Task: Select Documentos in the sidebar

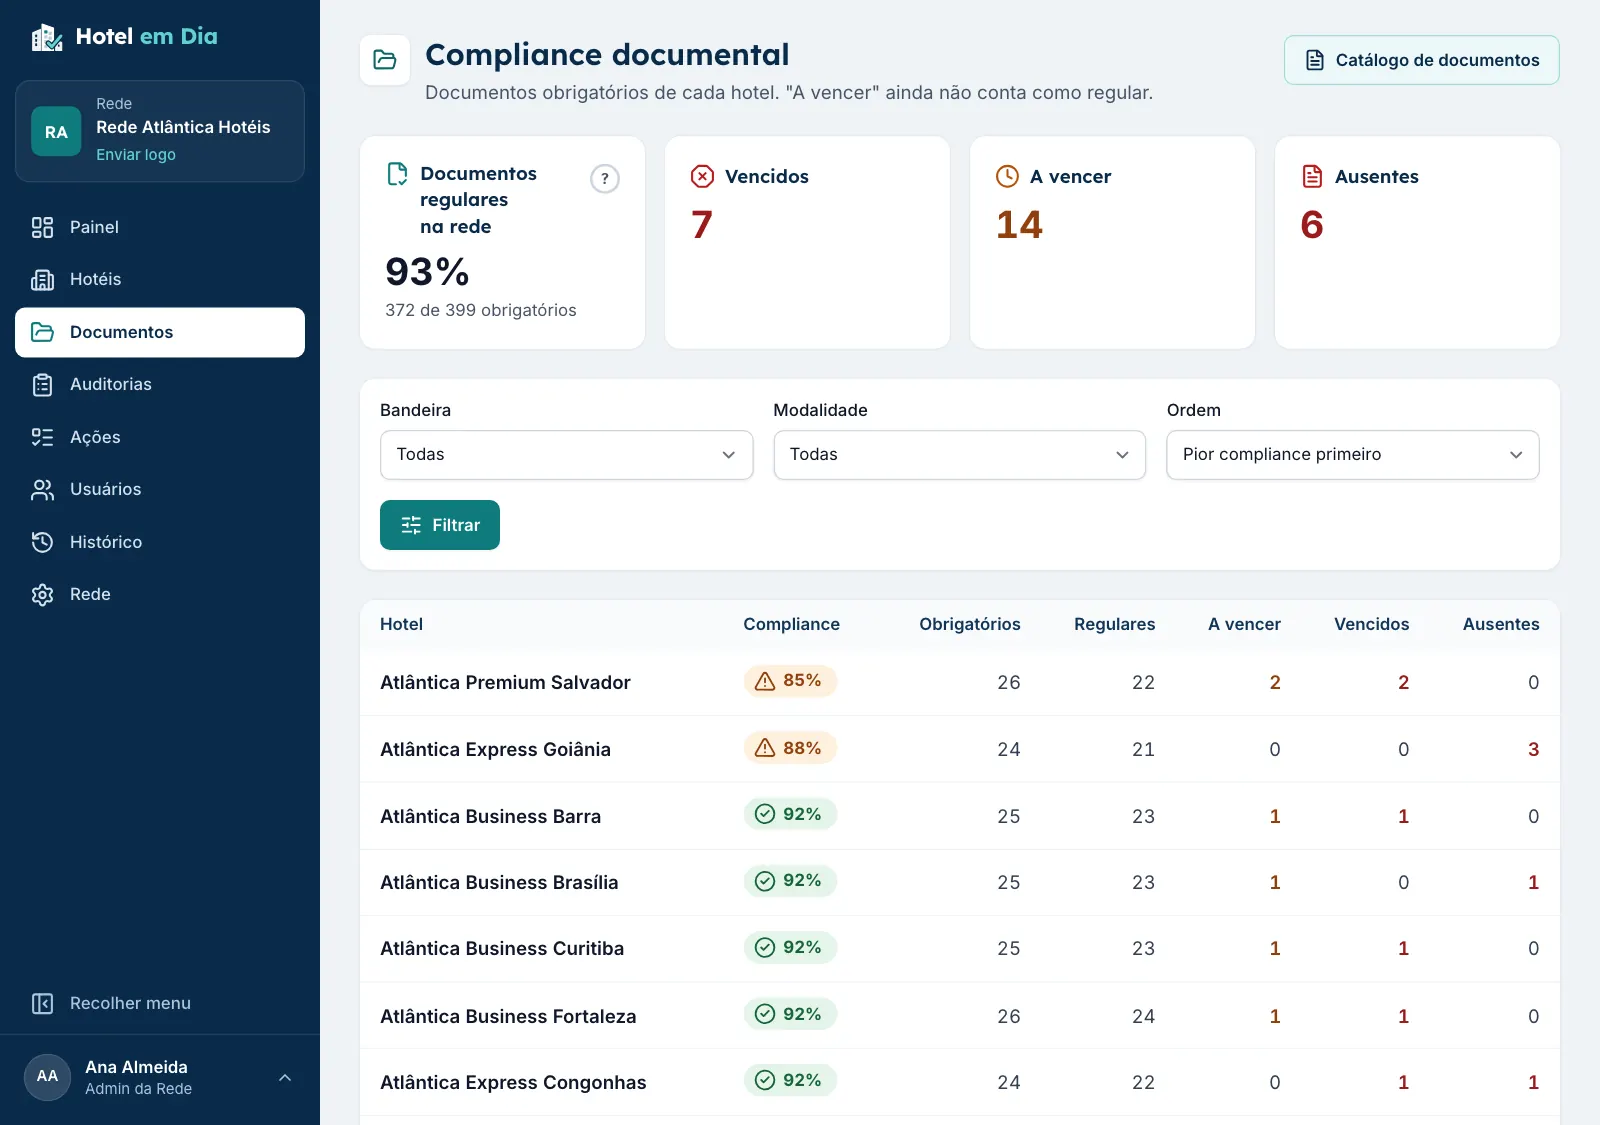Action: pyautogui.click(x=160, y=332)
